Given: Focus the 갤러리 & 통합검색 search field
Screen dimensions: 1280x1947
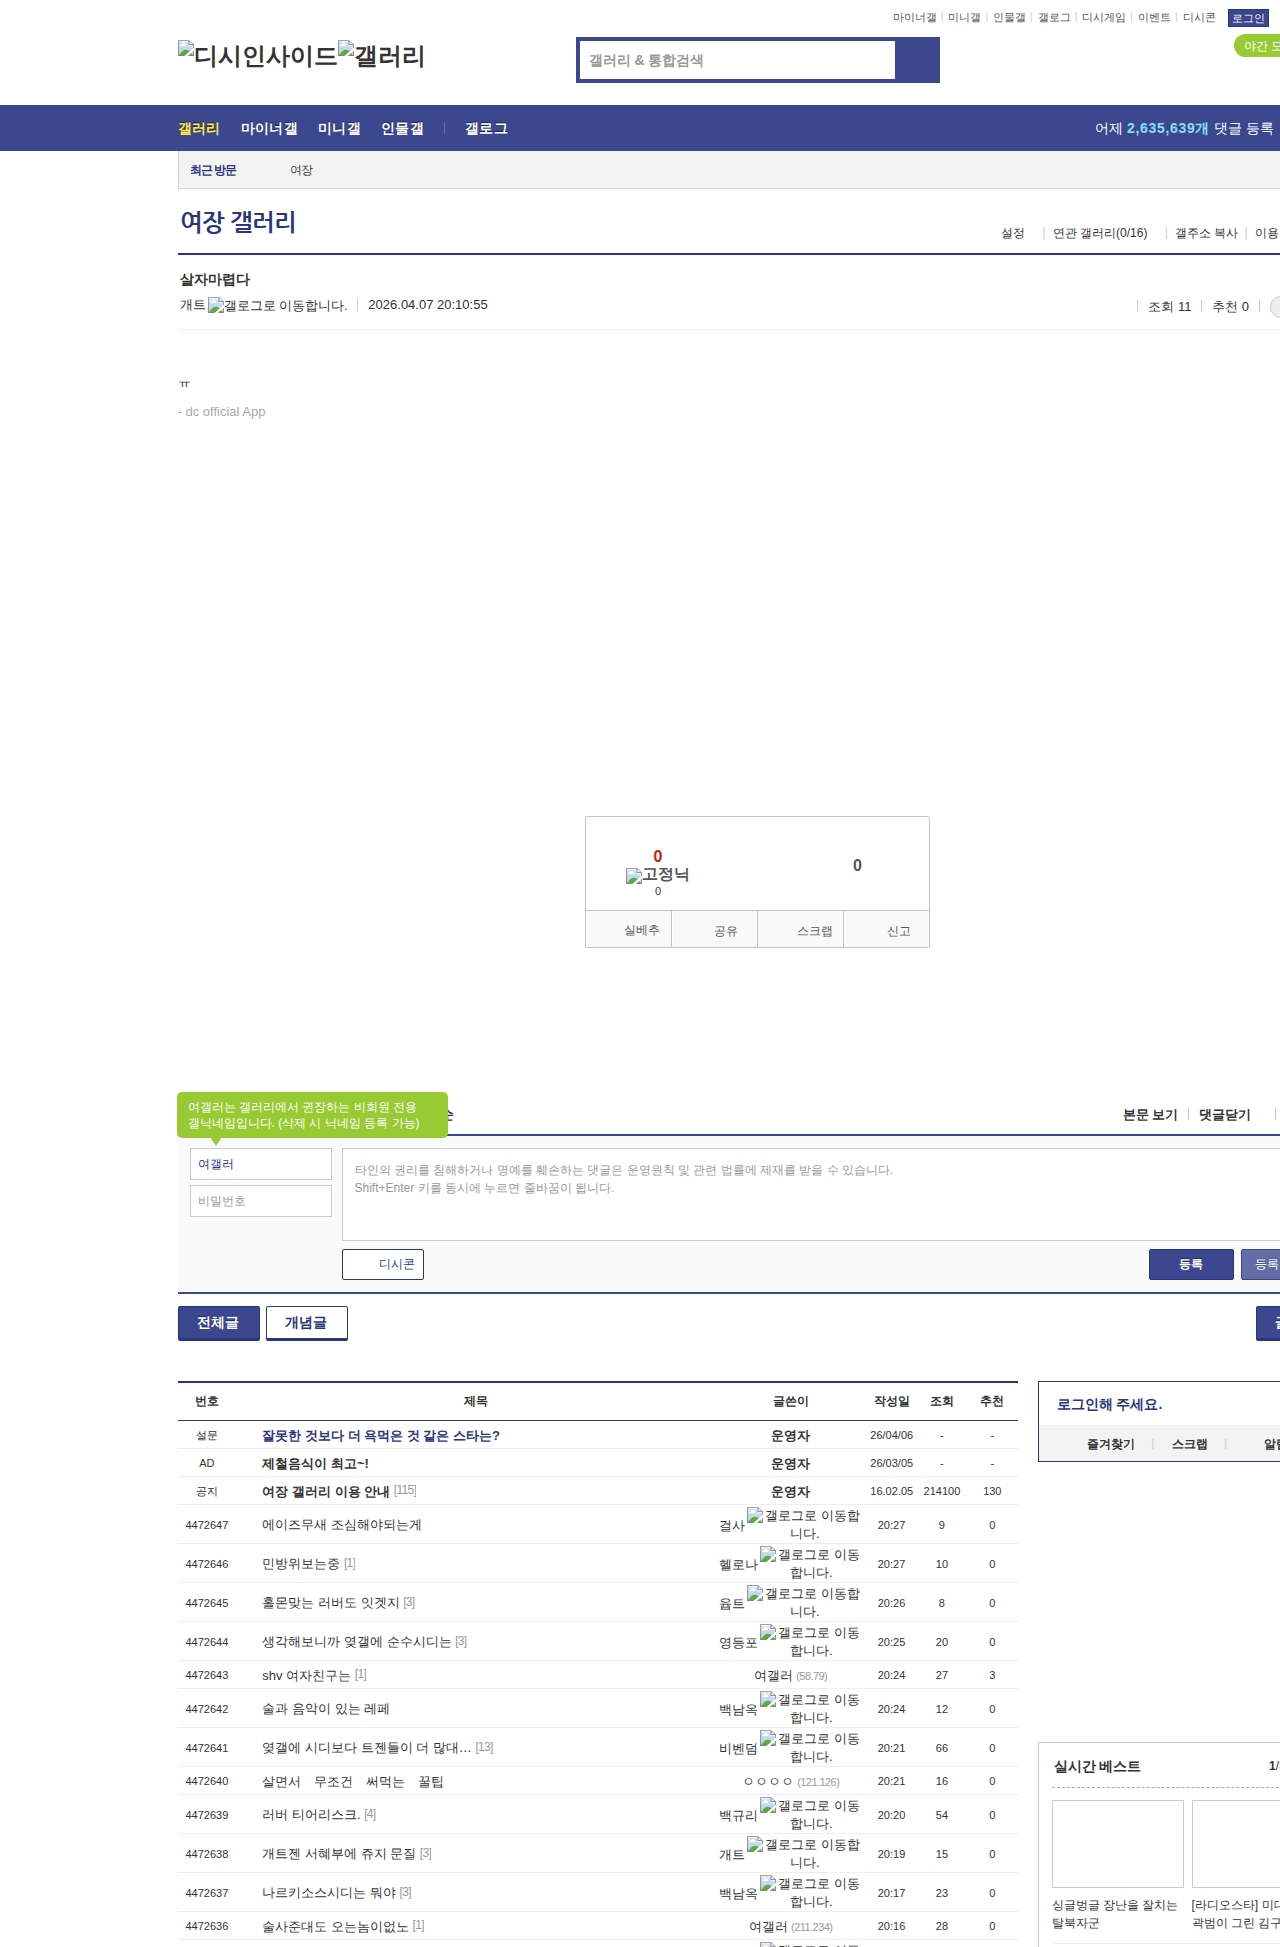Looking at the screenshot, I should tap(737, 60).
